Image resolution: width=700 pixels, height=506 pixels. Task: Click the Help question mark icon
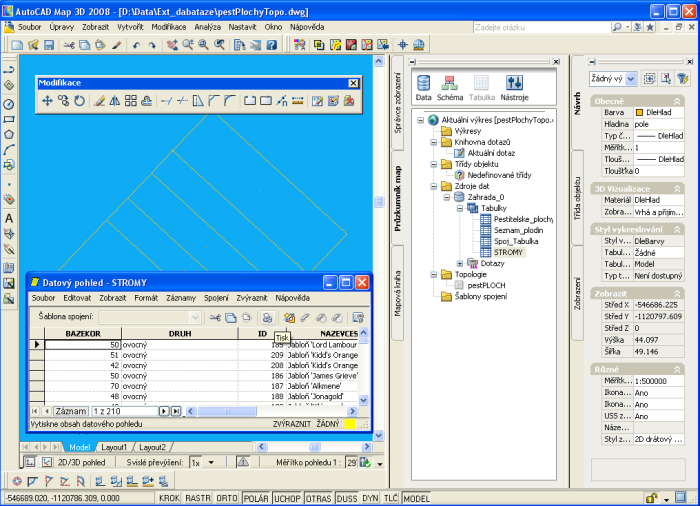(271, 45)
